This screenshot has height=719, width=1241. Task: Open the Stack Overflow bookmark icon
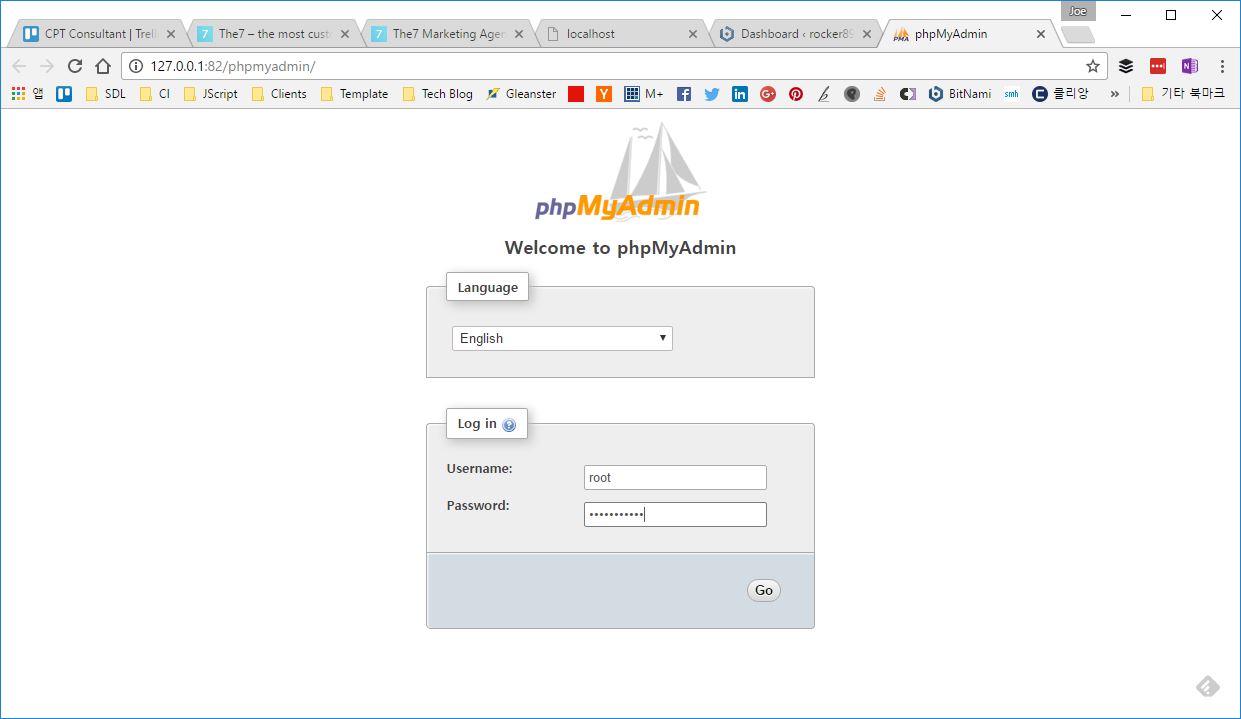tap(880, 94)
